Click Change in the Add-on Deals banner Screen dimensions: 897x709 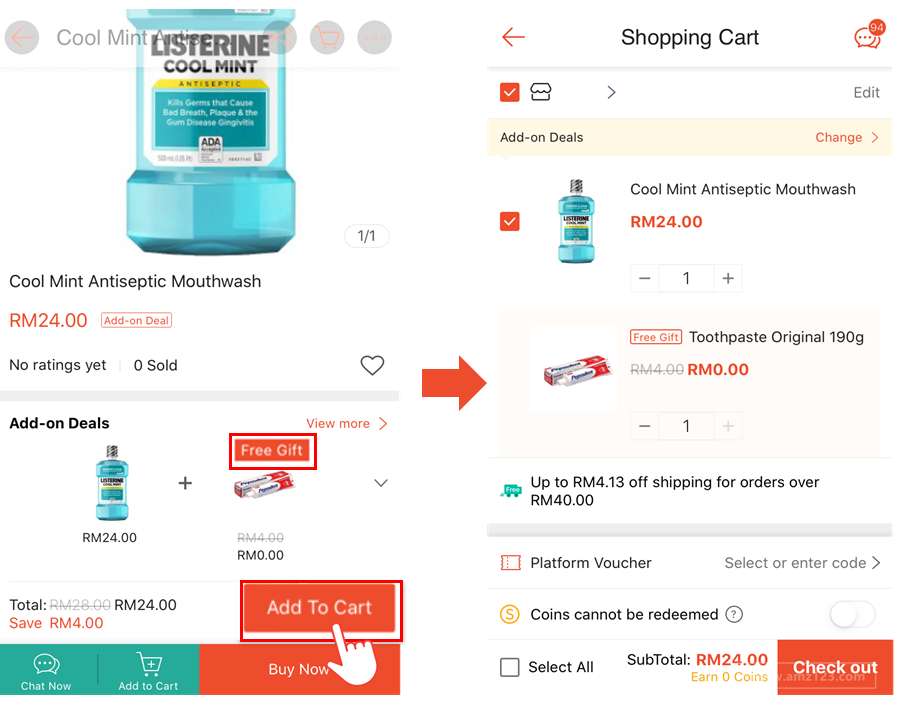[x=846, y=137]
